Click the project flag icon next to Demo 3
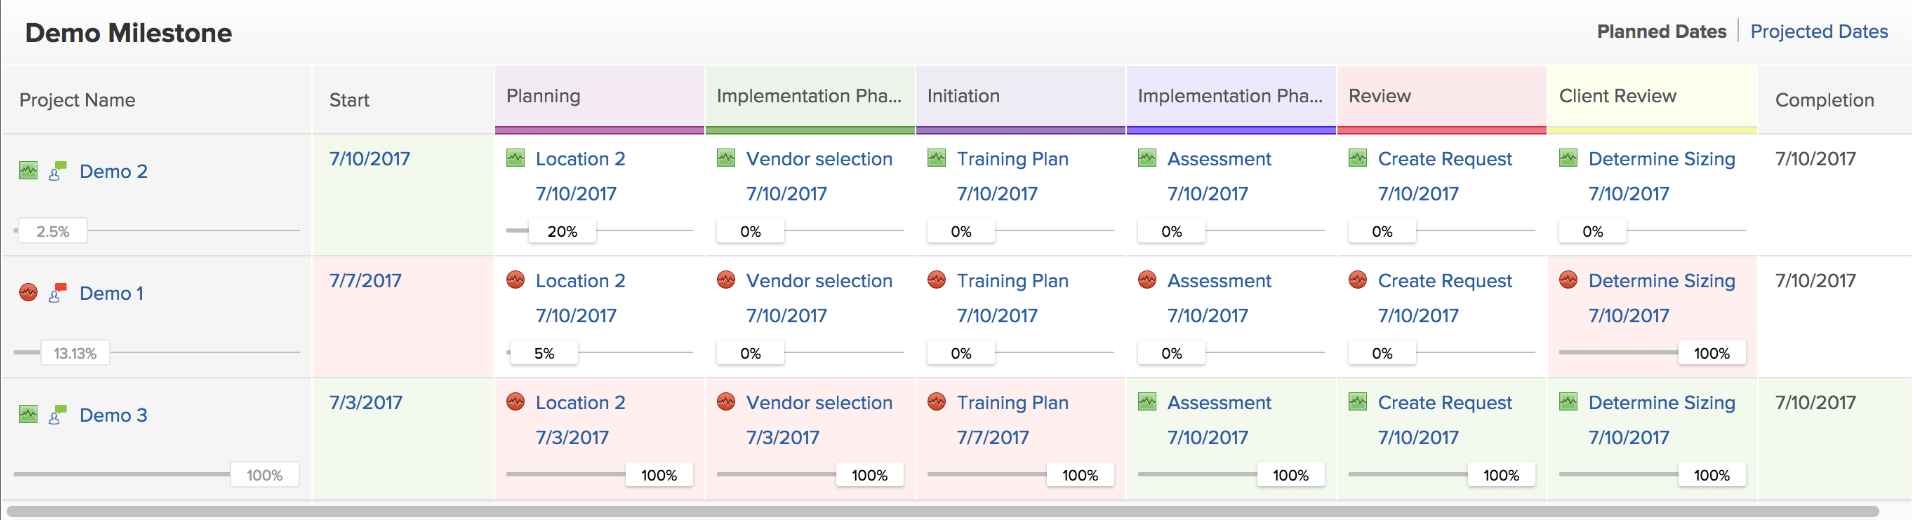Viewport: 1913px width, 520px height. pos(58,414)
